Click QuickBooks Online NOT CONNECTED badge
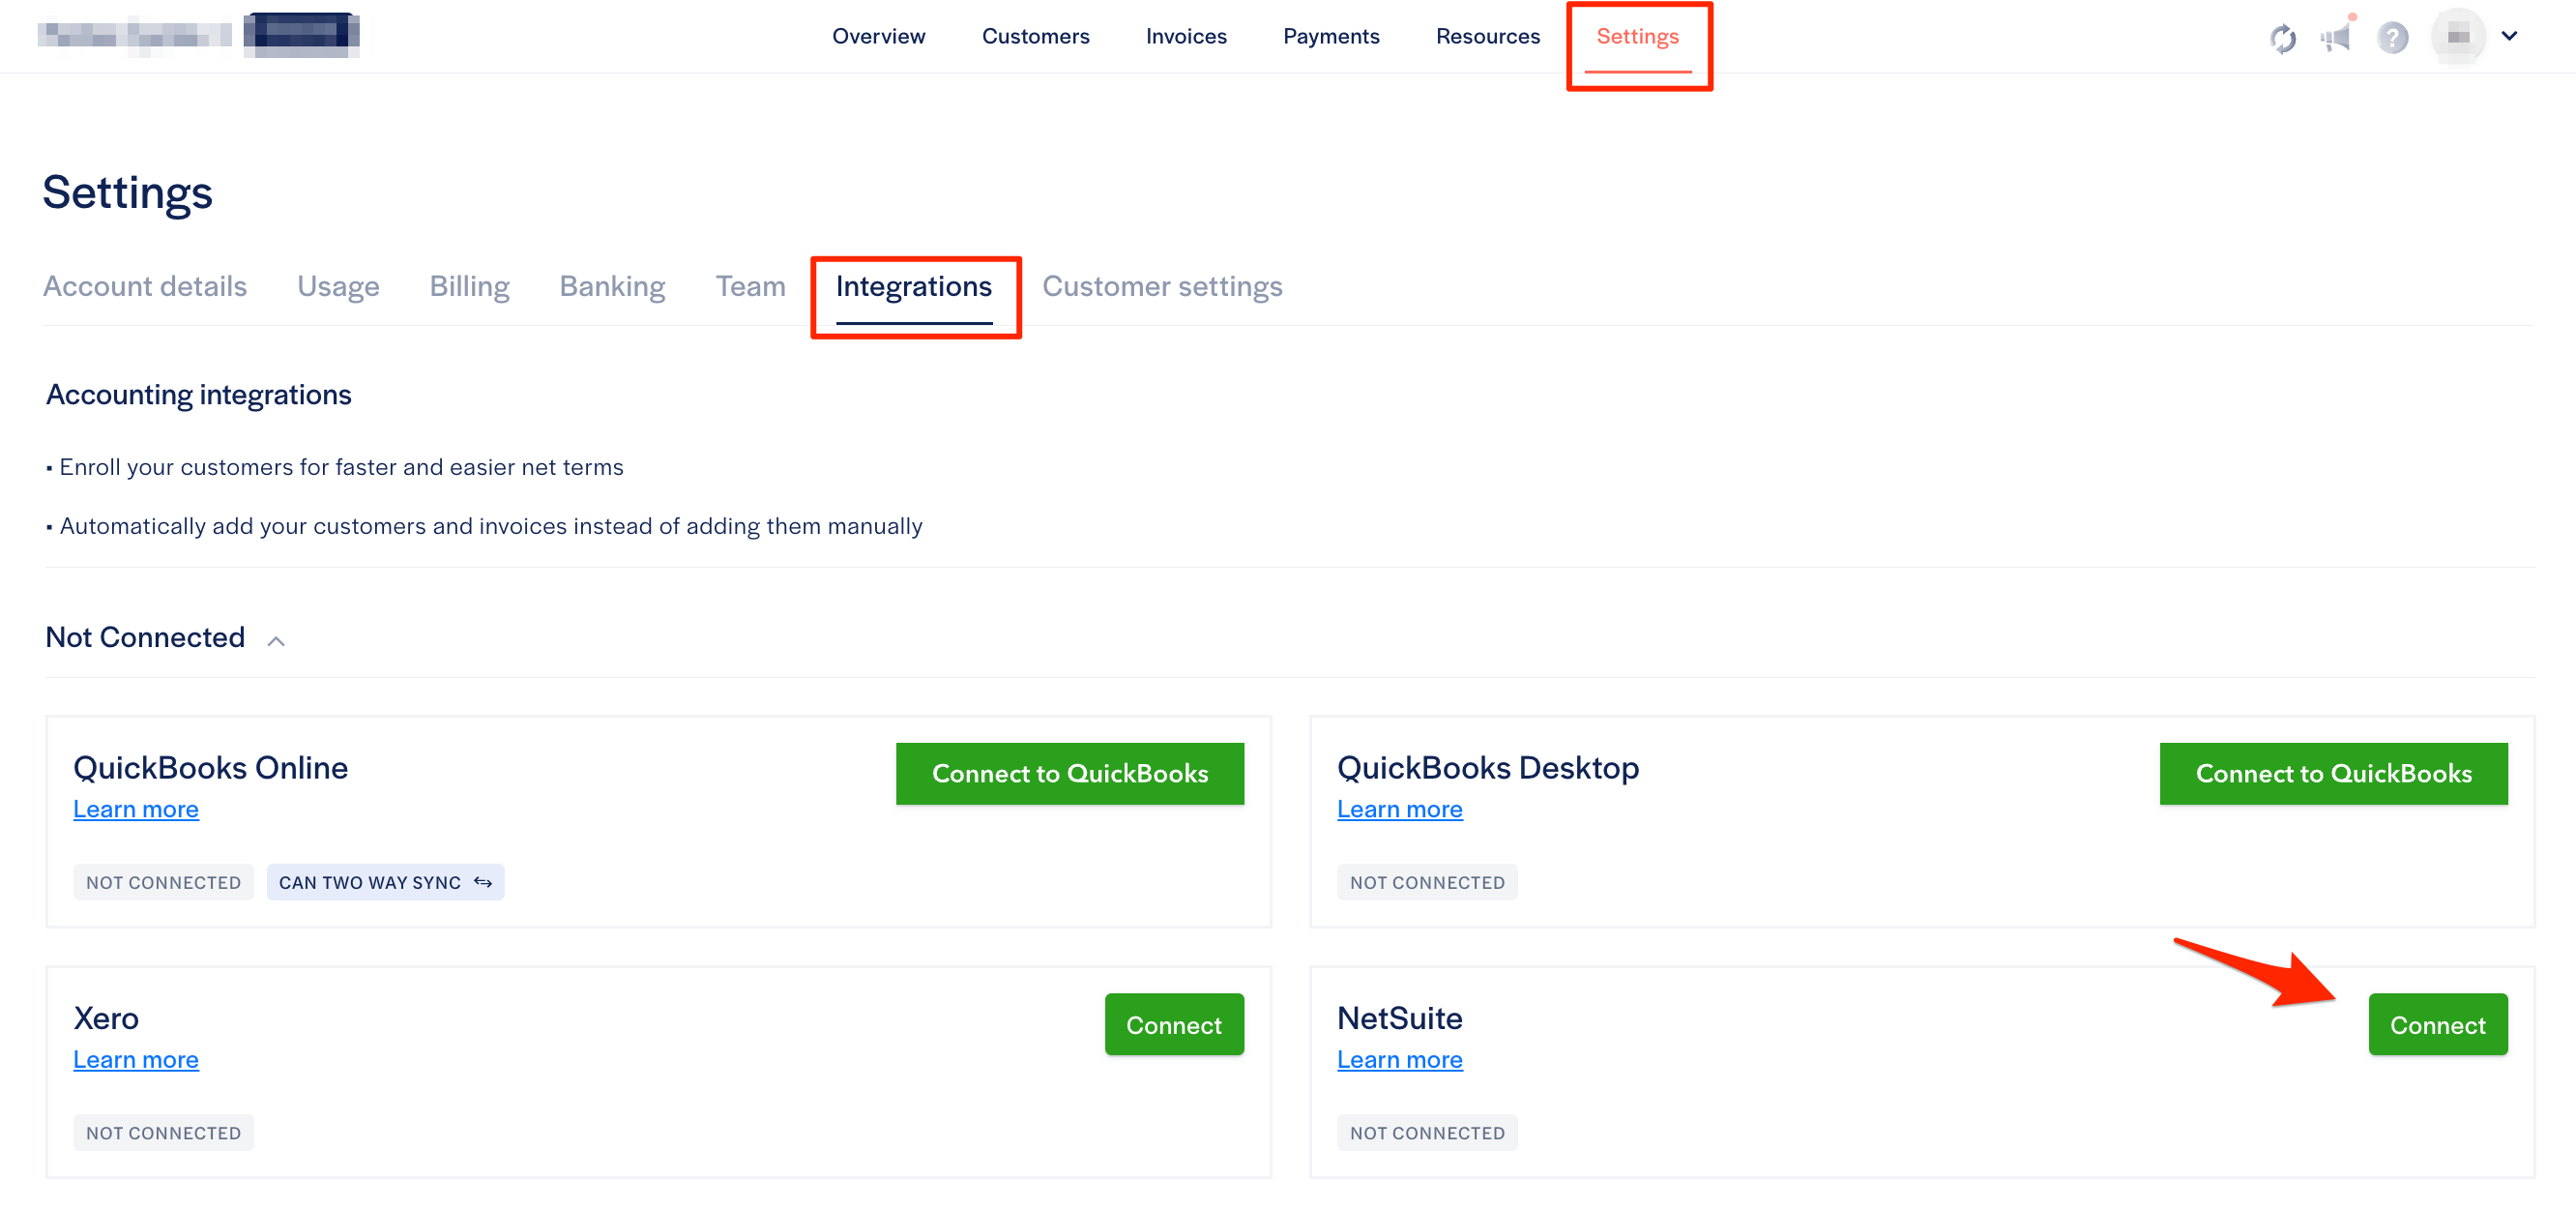The image size is (2576, 1209). point(163,882)
